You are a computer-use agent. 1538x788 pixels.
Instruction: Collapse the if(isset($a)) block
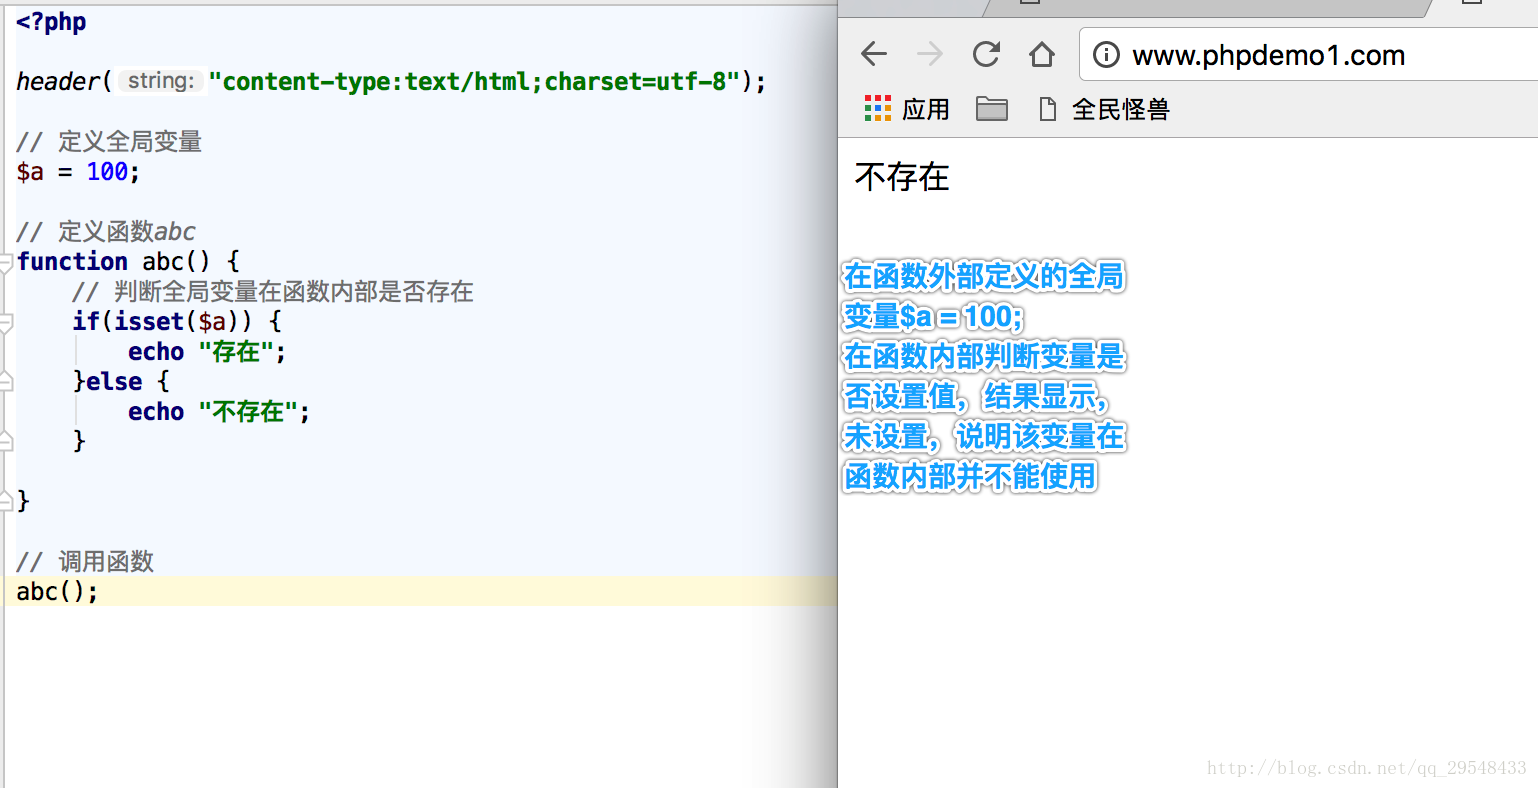(5, 323)
